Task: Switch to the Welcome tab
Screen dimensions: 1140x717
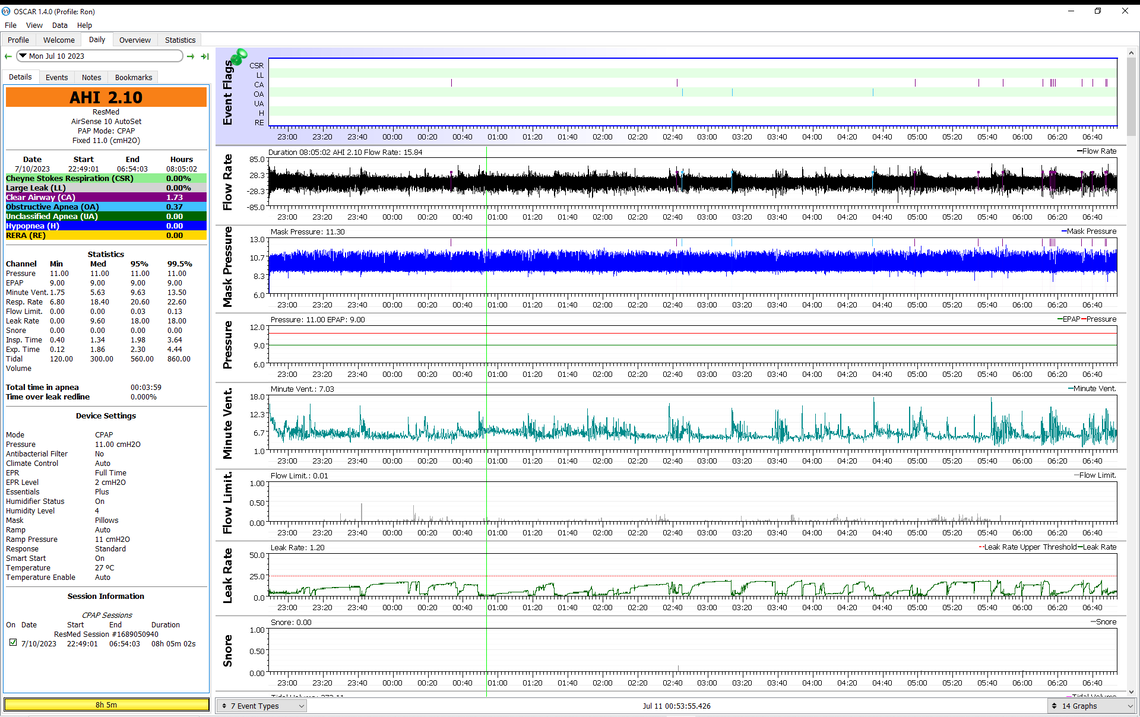Action: click(58, 40)
